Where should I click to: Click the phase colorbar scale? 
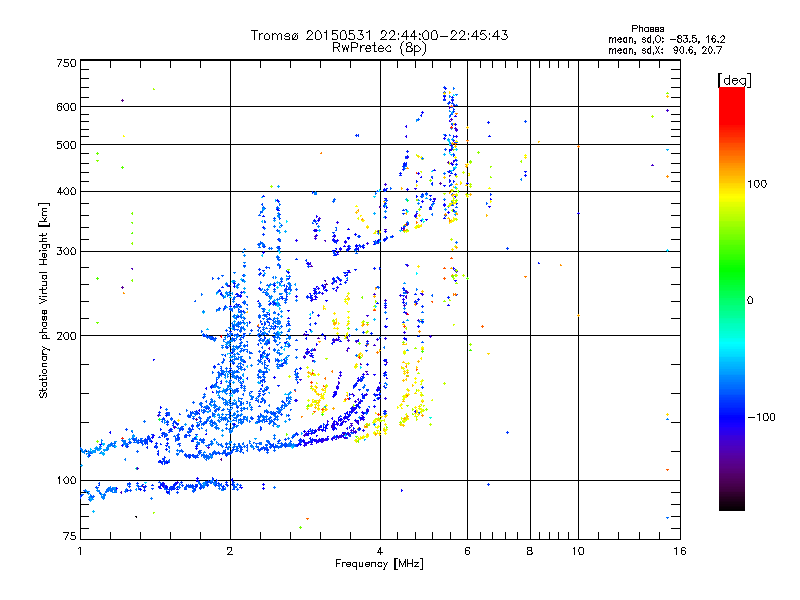[732, 298]
